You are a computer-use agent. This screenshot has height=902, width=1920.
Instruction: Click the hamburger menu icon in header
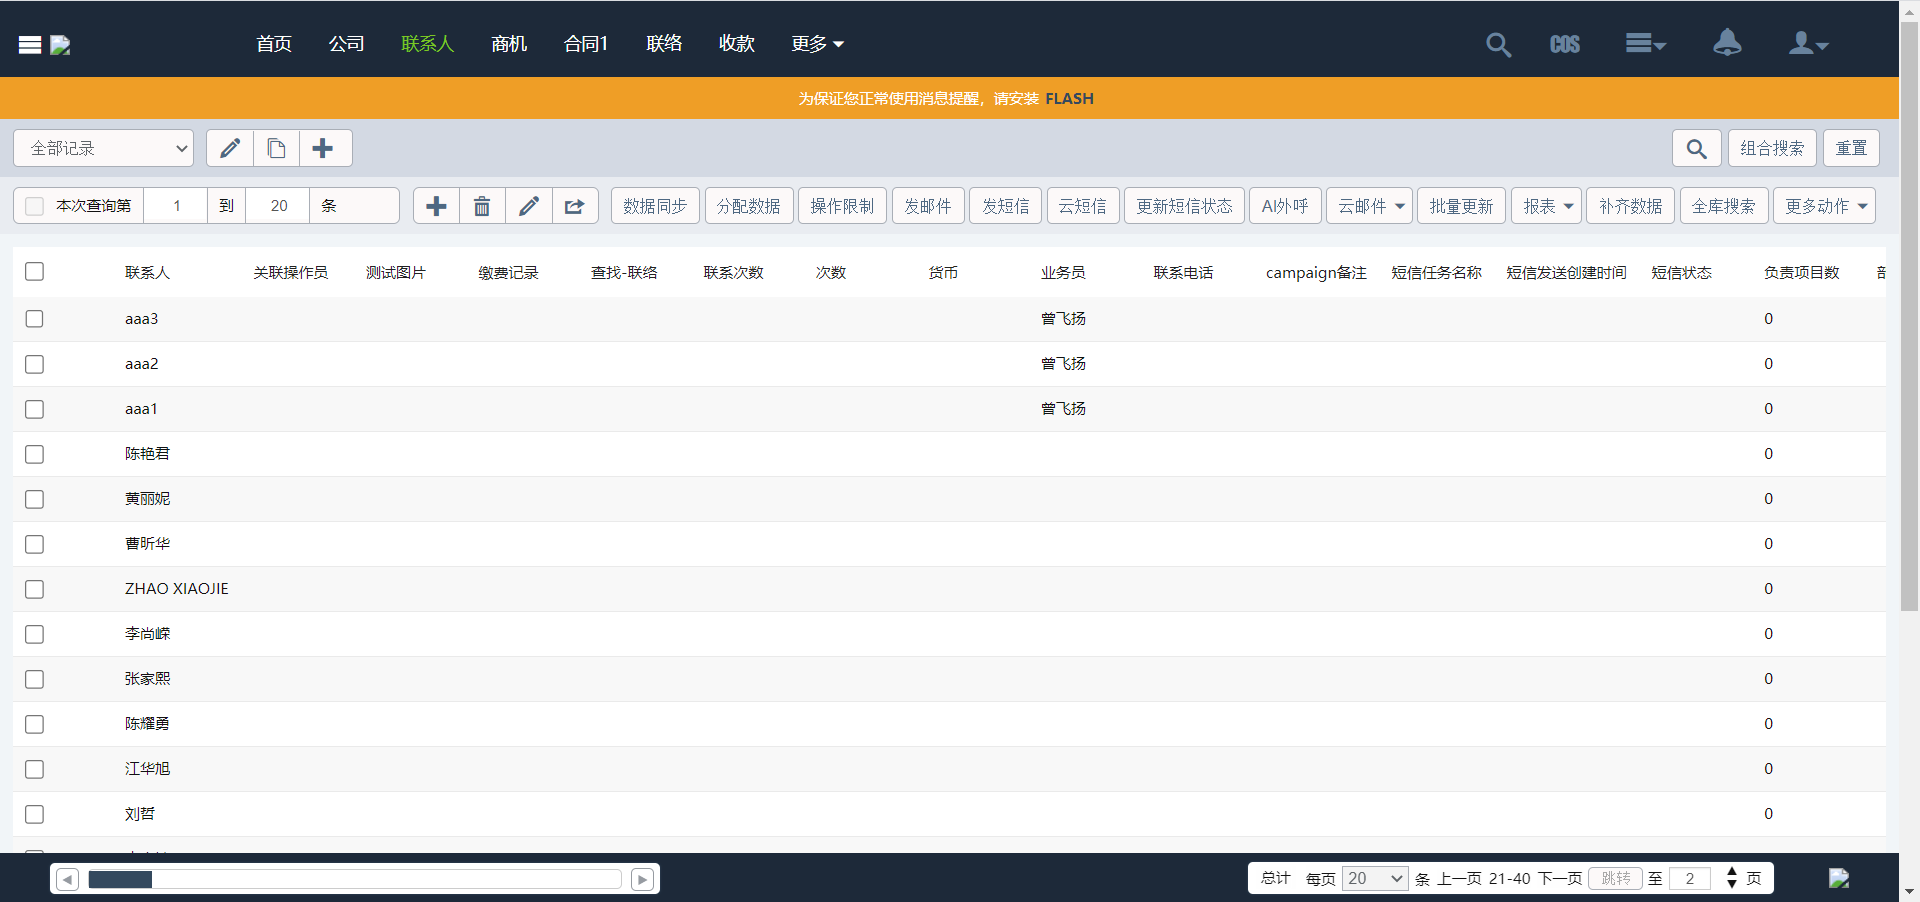(x=30, y=45)
